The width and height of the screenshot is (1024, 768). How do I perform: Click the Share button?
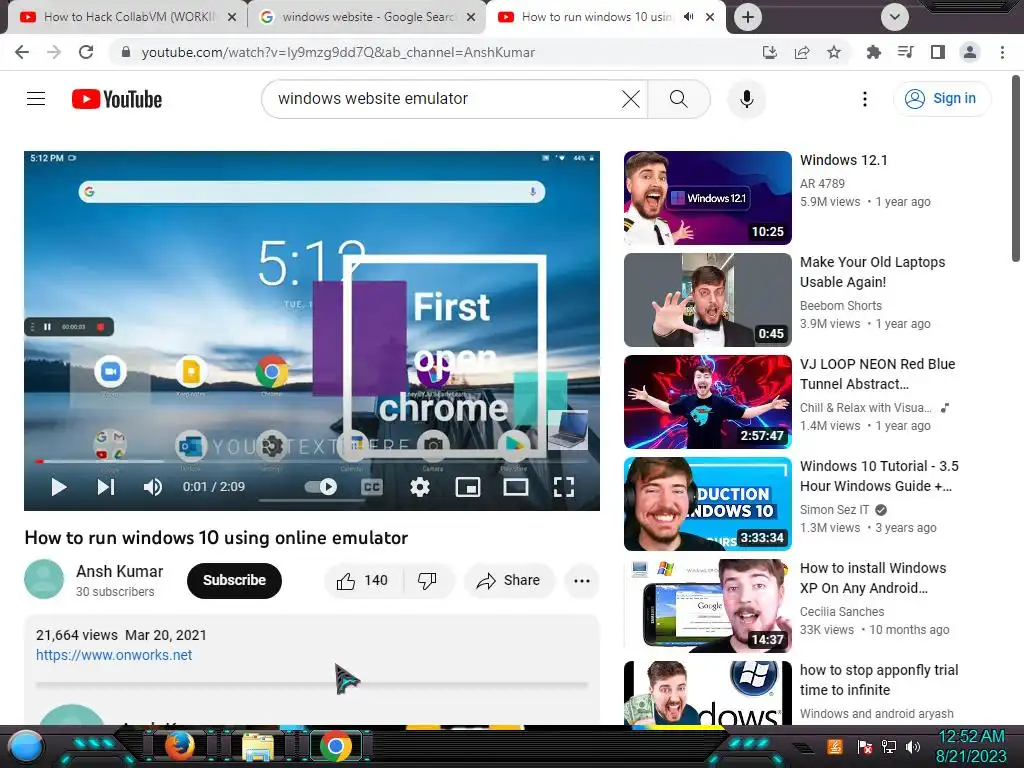point(509,581)
